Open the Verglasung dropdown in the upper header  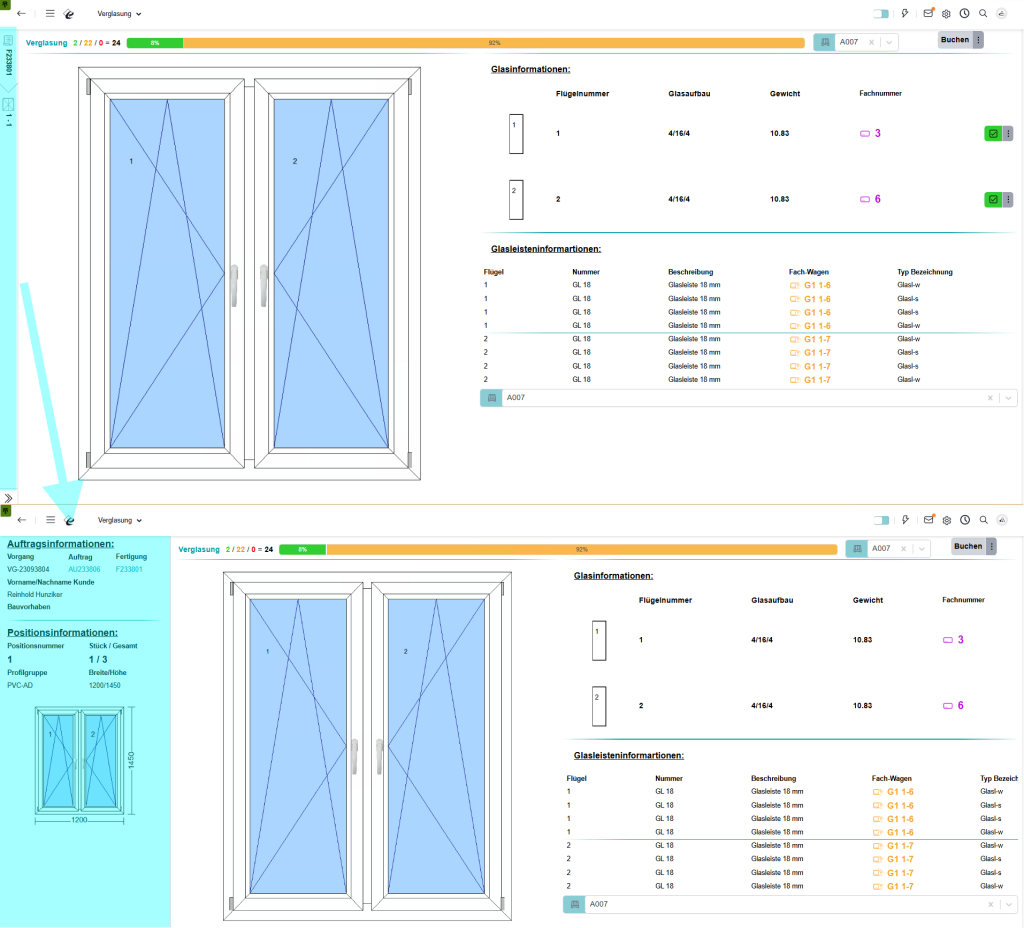click(120, 15)
